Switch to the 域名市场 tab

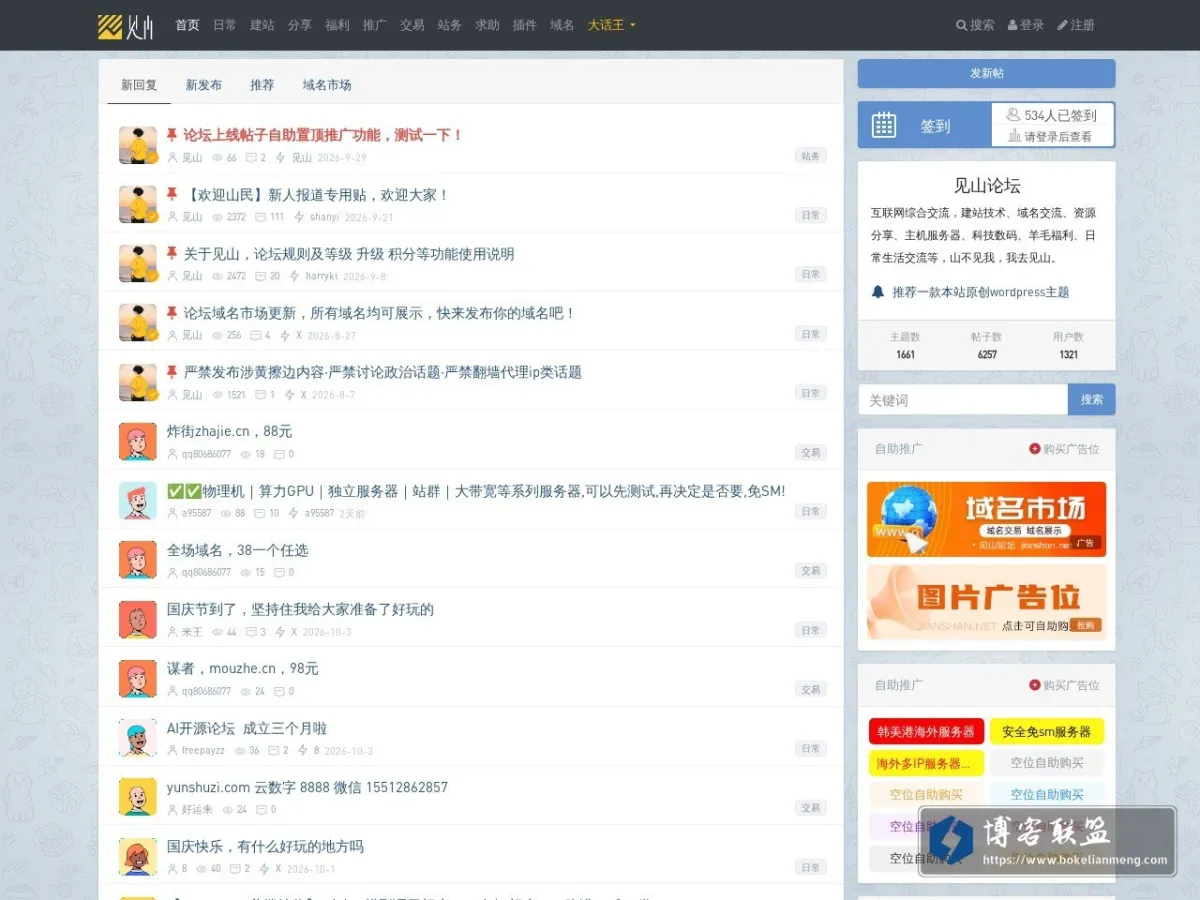coord(327,85)
